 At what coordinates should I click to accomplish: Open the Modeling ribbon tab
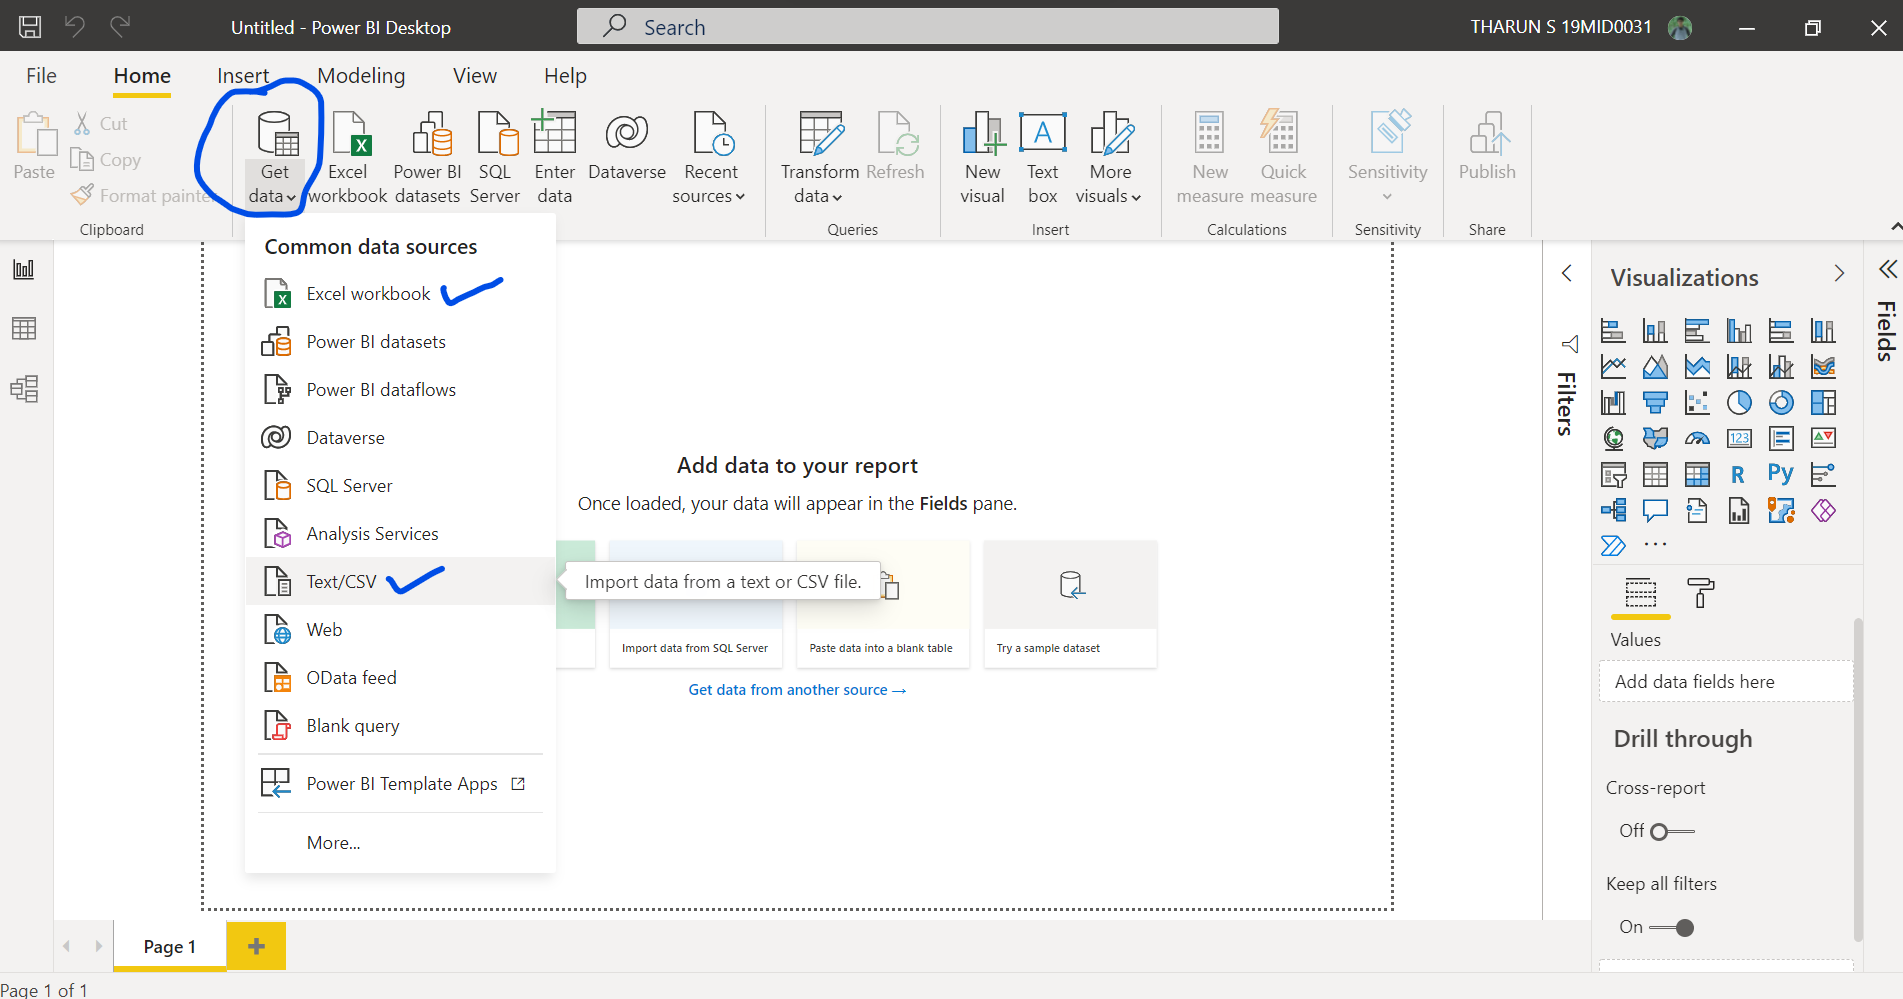(x=360, y=75)
